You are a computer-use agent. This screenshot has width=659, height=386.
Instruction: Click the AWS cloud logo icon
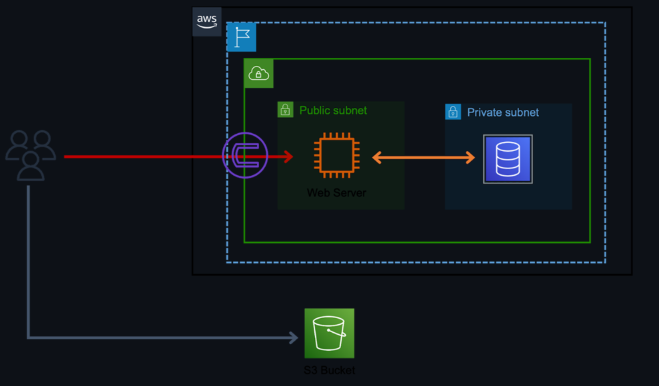[207, 21]
